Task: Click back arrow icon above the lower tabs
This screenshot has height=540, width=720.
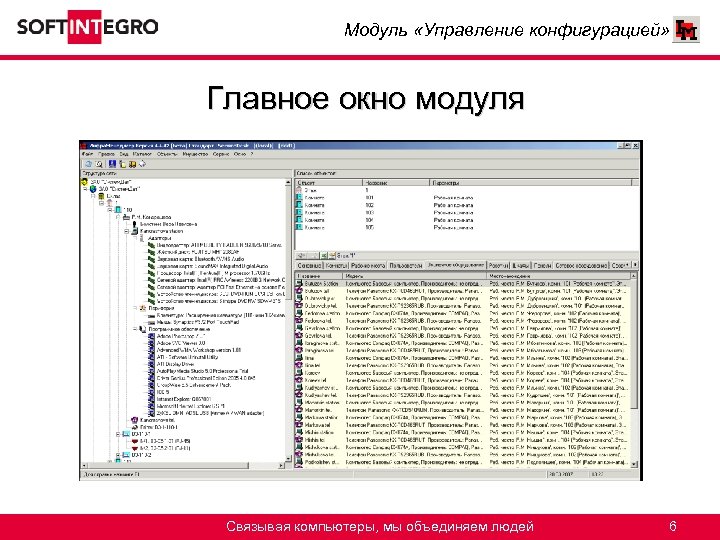Action: coord(301,255)
